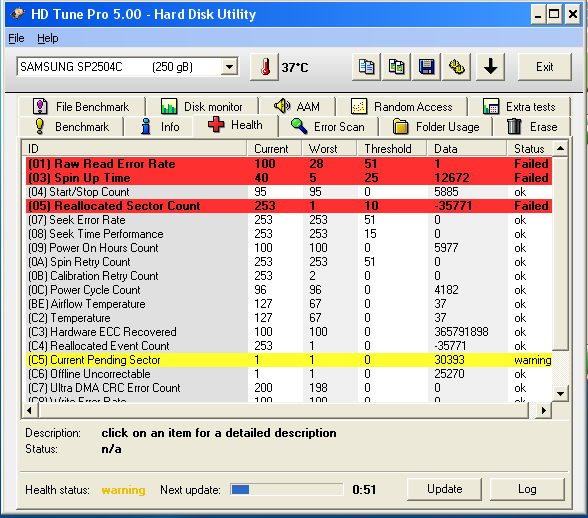Click the vertical scrollbar up arrow

[x=560, y=149]
